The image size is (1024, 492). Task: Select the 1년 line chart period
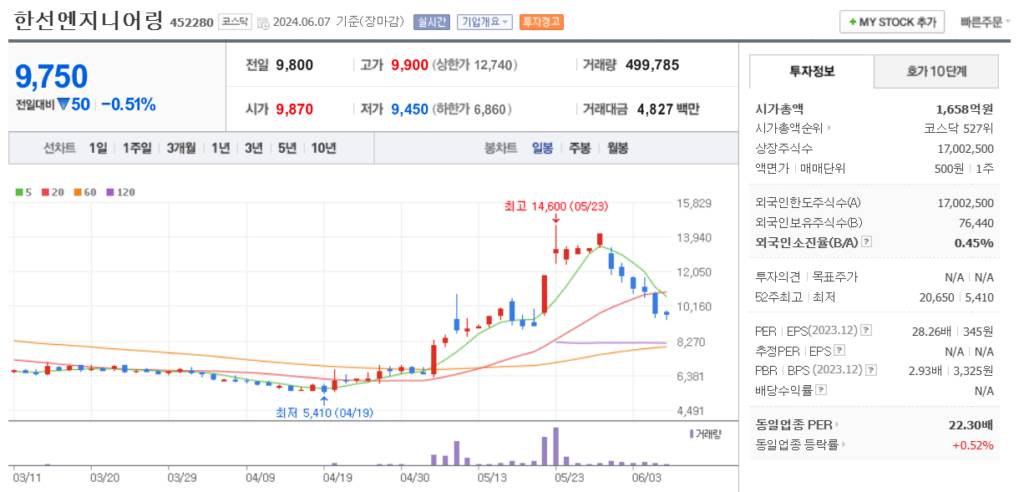(x=220, y=148)
